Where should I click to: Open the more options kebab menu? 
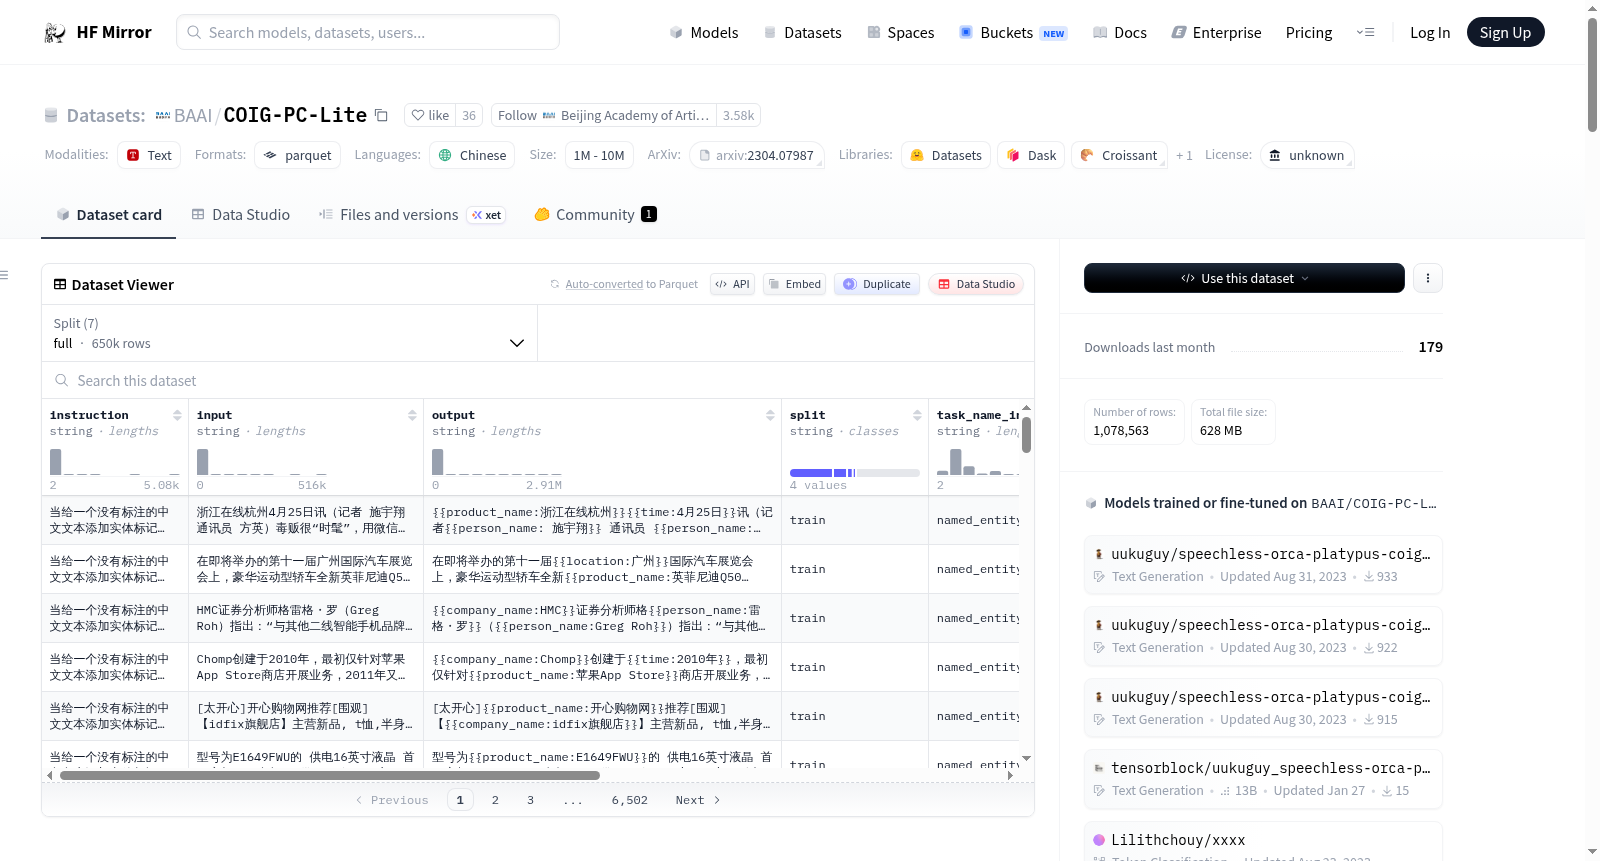tap(1428, 278)
